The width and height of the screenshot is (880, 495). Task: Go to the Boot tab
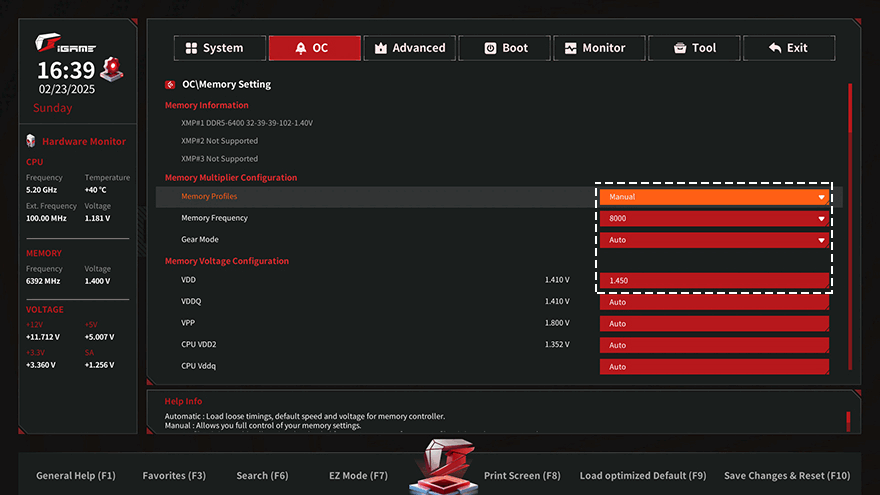tap(505, 48)
